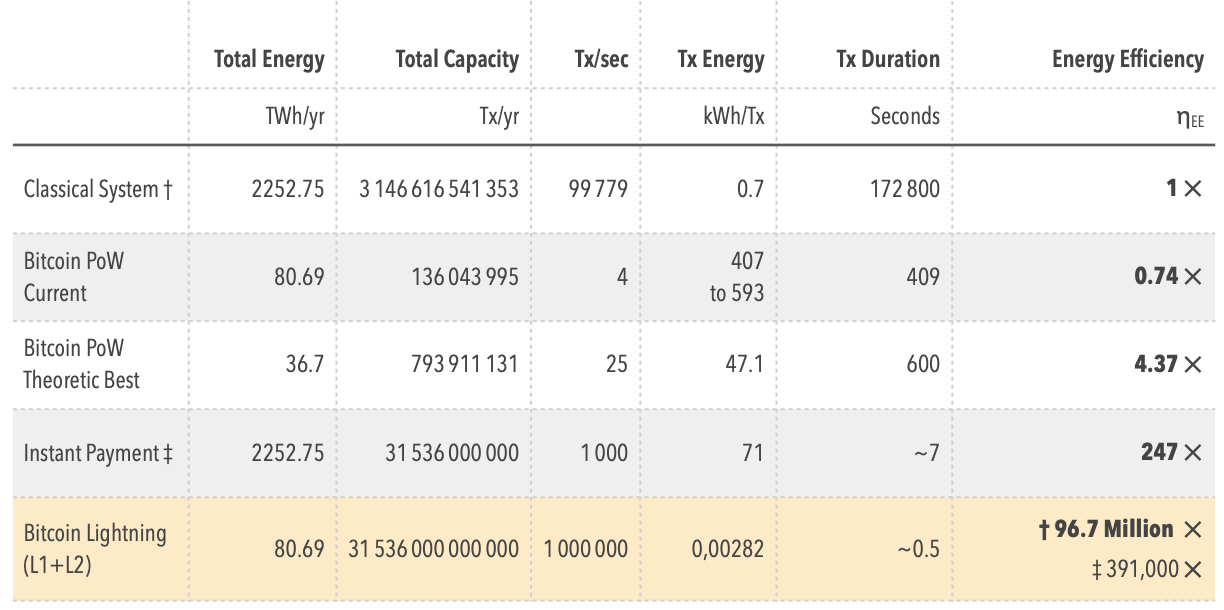Select efficiency "‡ 391,000 ×"
The width and height of the screenshot is (1224, 610).
(1148, 568)
